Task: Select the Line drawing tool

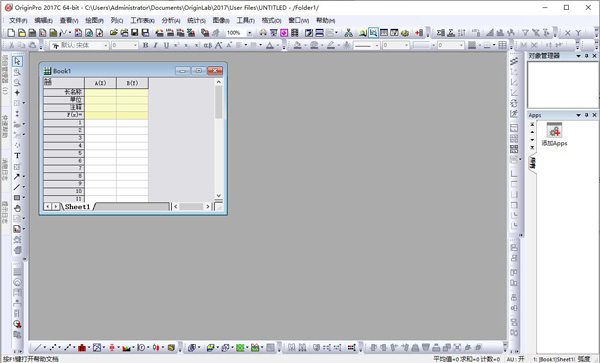Action: [16, 187]
